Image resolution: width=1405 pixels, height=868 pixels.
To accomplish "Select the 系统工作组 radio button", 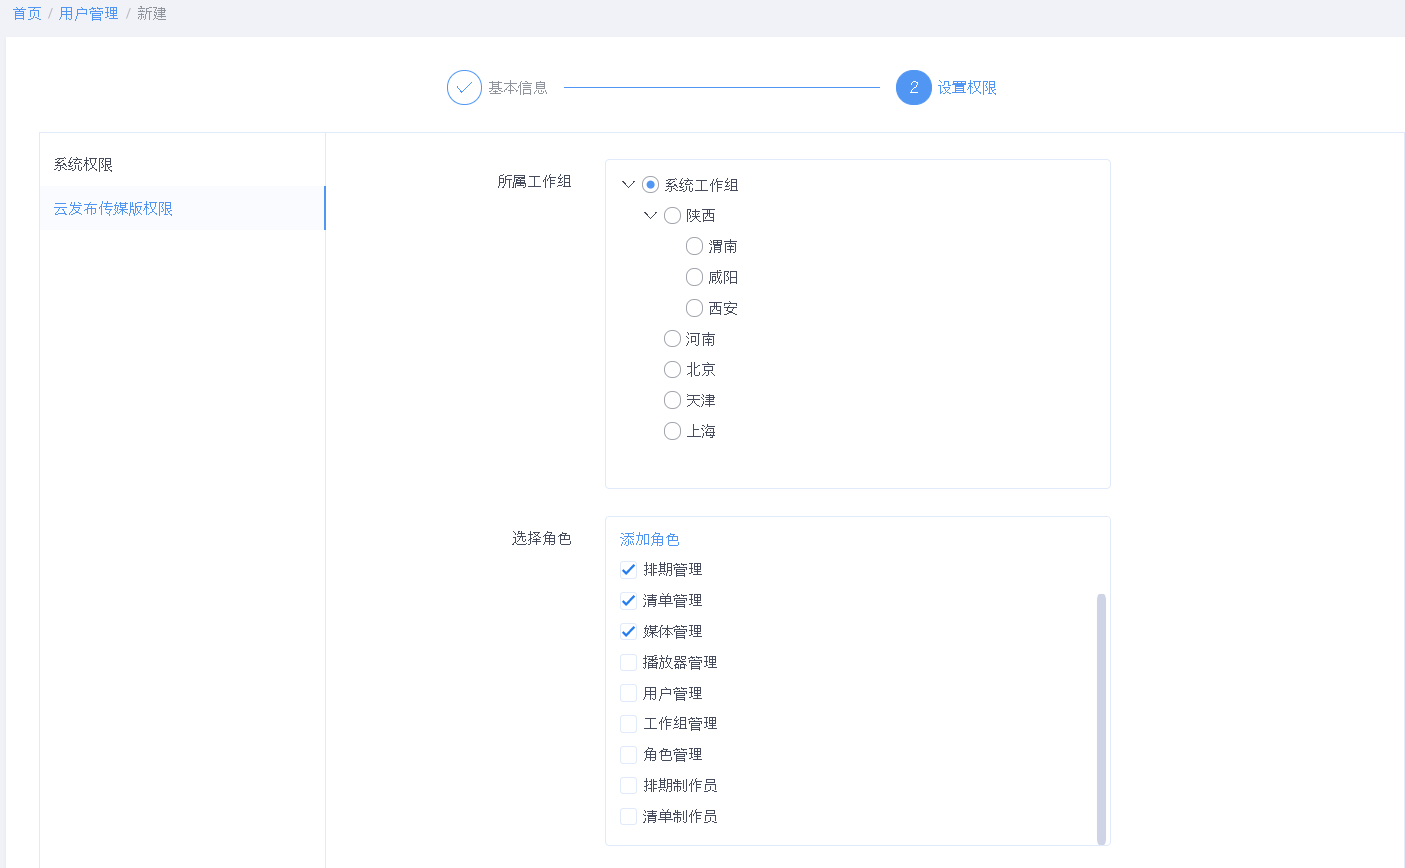I will [x=650, y=185].
